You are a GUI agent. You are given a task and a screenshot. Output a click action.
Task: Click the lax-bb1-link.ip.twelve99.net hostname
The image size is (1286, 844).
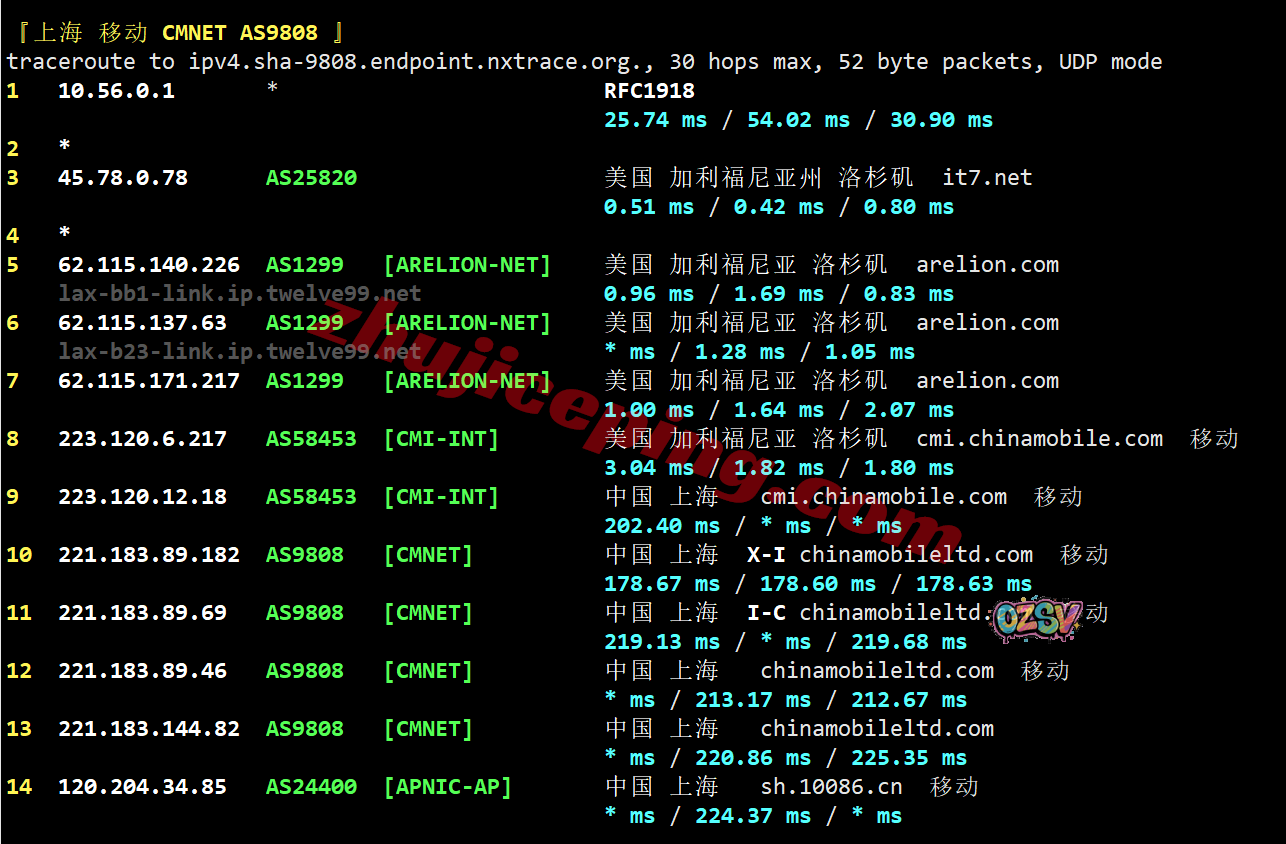[240, 294]
